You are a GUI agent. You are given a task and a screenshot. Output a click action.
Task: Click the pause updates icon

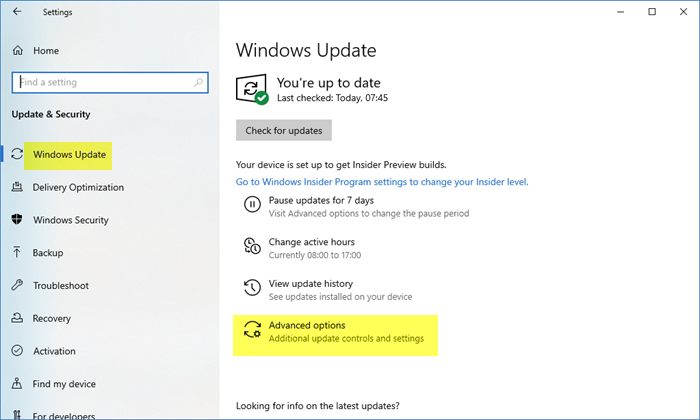click(252, 205)
